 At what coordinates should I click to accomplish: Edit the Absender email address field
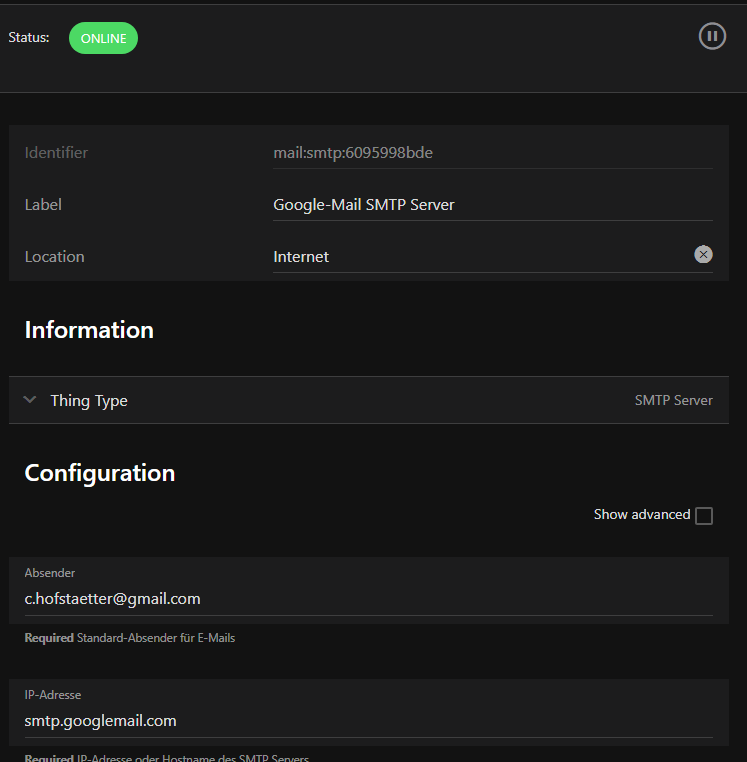[368, 599]
